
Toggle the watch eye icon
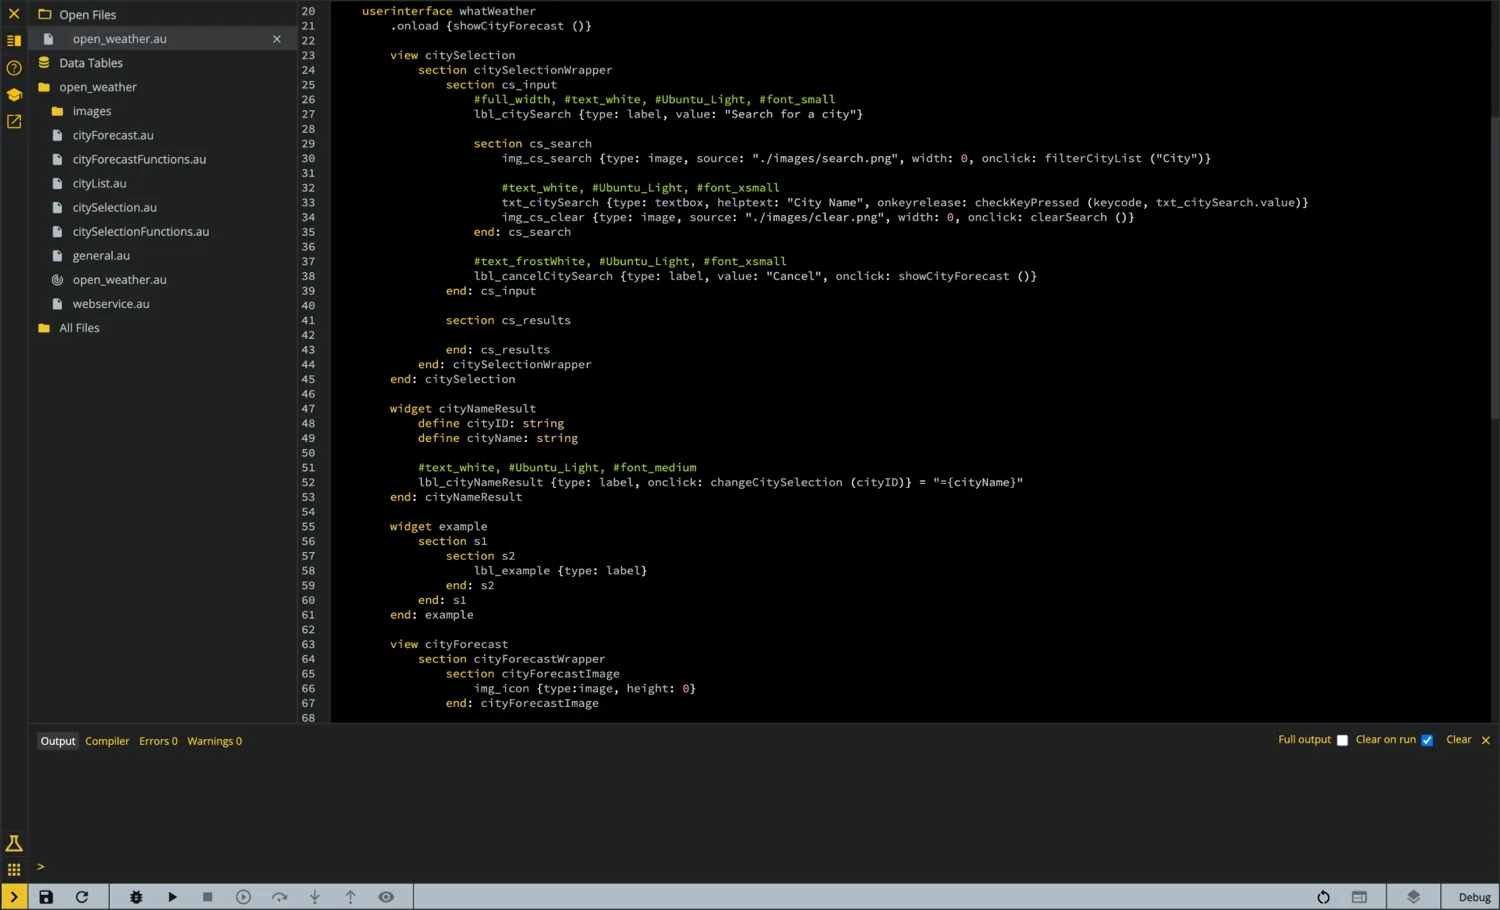[x=386, y=897]
